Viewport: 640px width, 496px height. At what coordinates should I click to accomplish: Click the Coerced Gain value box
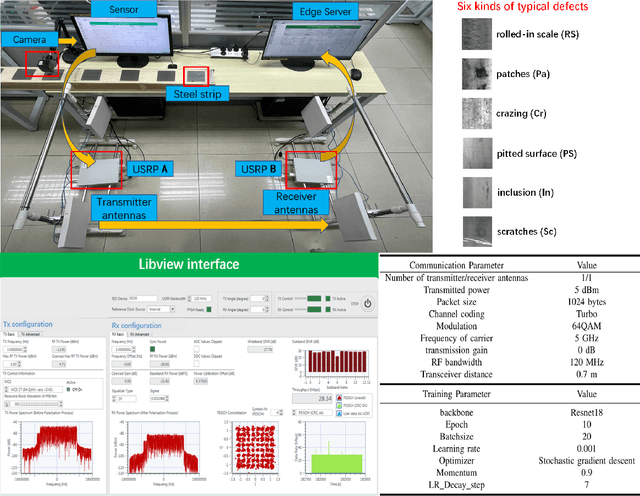(122, 381)
